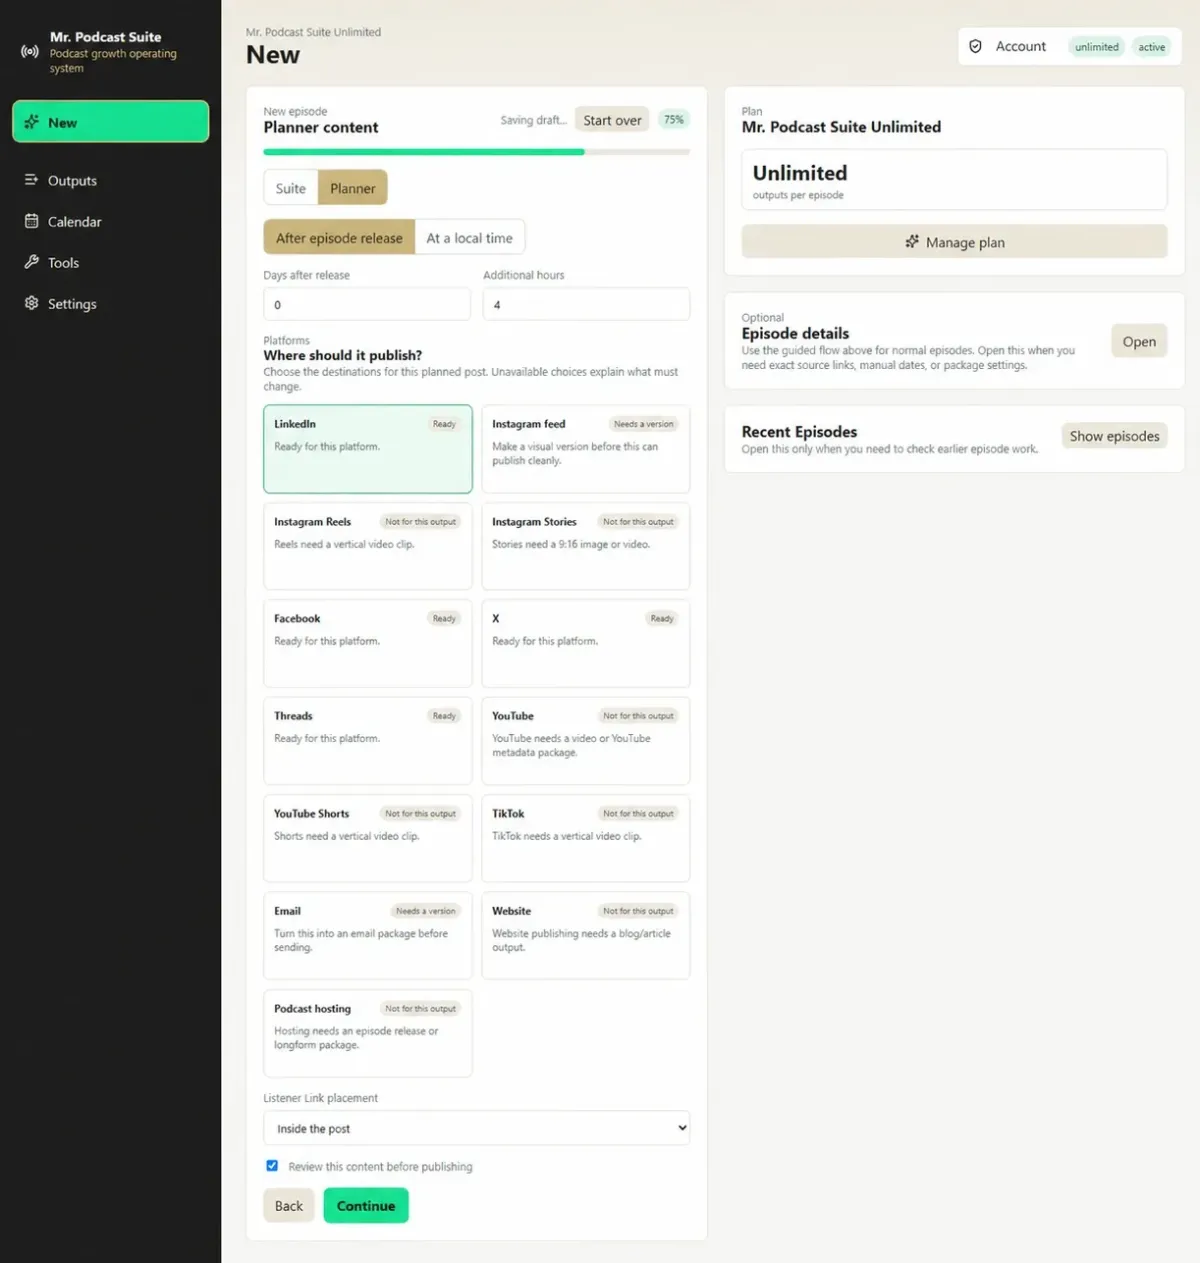Click the Manage plan button
The width and height of the screenshot is (1200, 1263).
tap(954, 242)
